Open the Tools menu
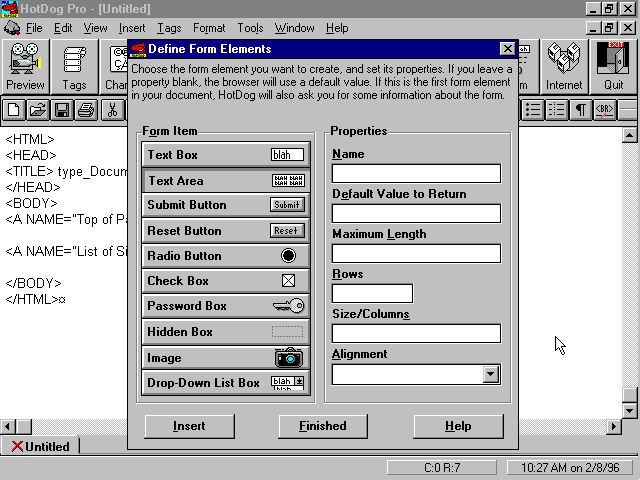The height and width of the screenshot is (480, 640). 250,28
